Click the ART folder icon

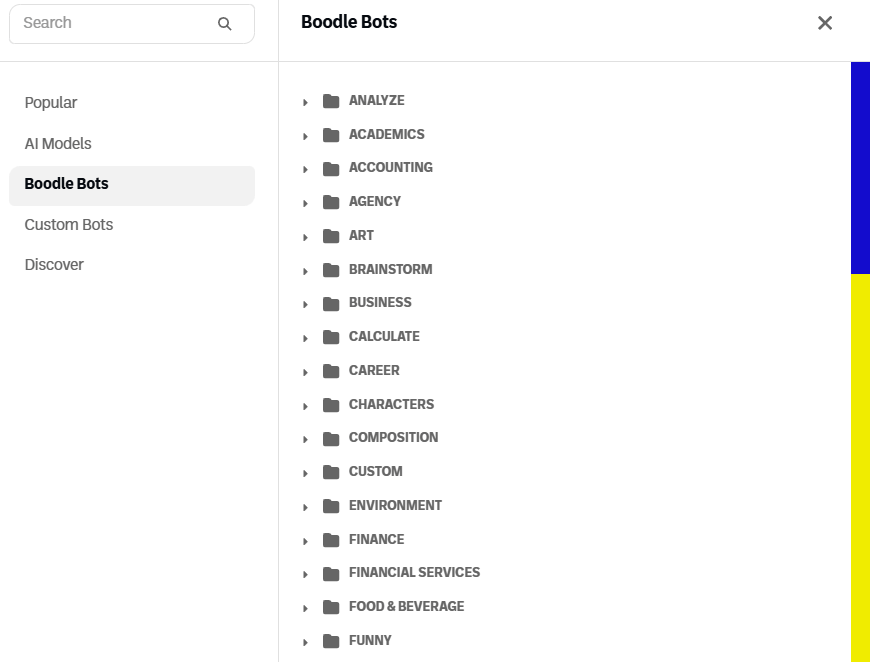pos(331,236)
